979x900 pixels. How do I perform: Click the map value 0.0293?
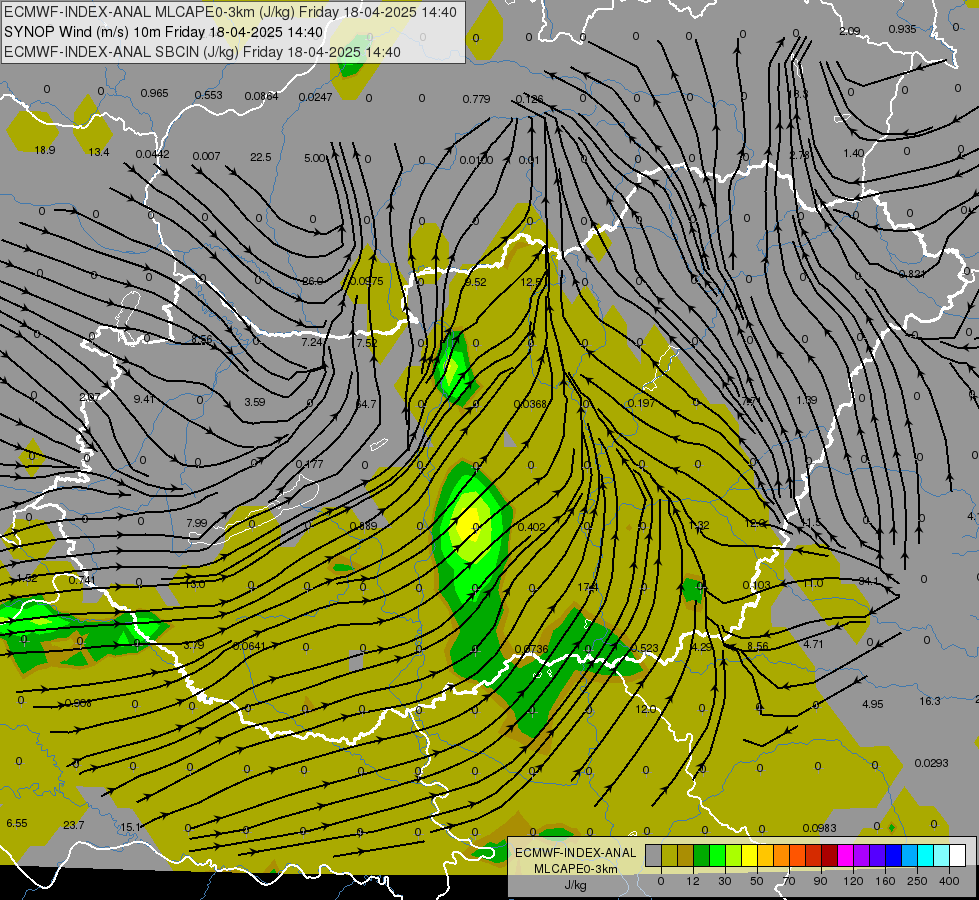click(x=931, y=763)
